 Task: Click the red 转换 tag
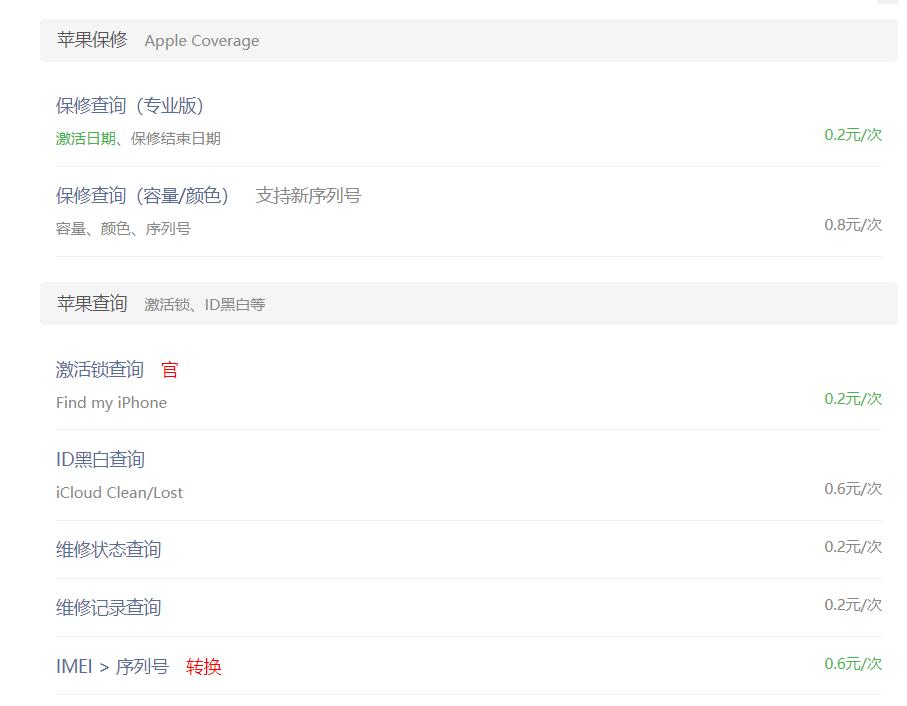pos(204,667)
